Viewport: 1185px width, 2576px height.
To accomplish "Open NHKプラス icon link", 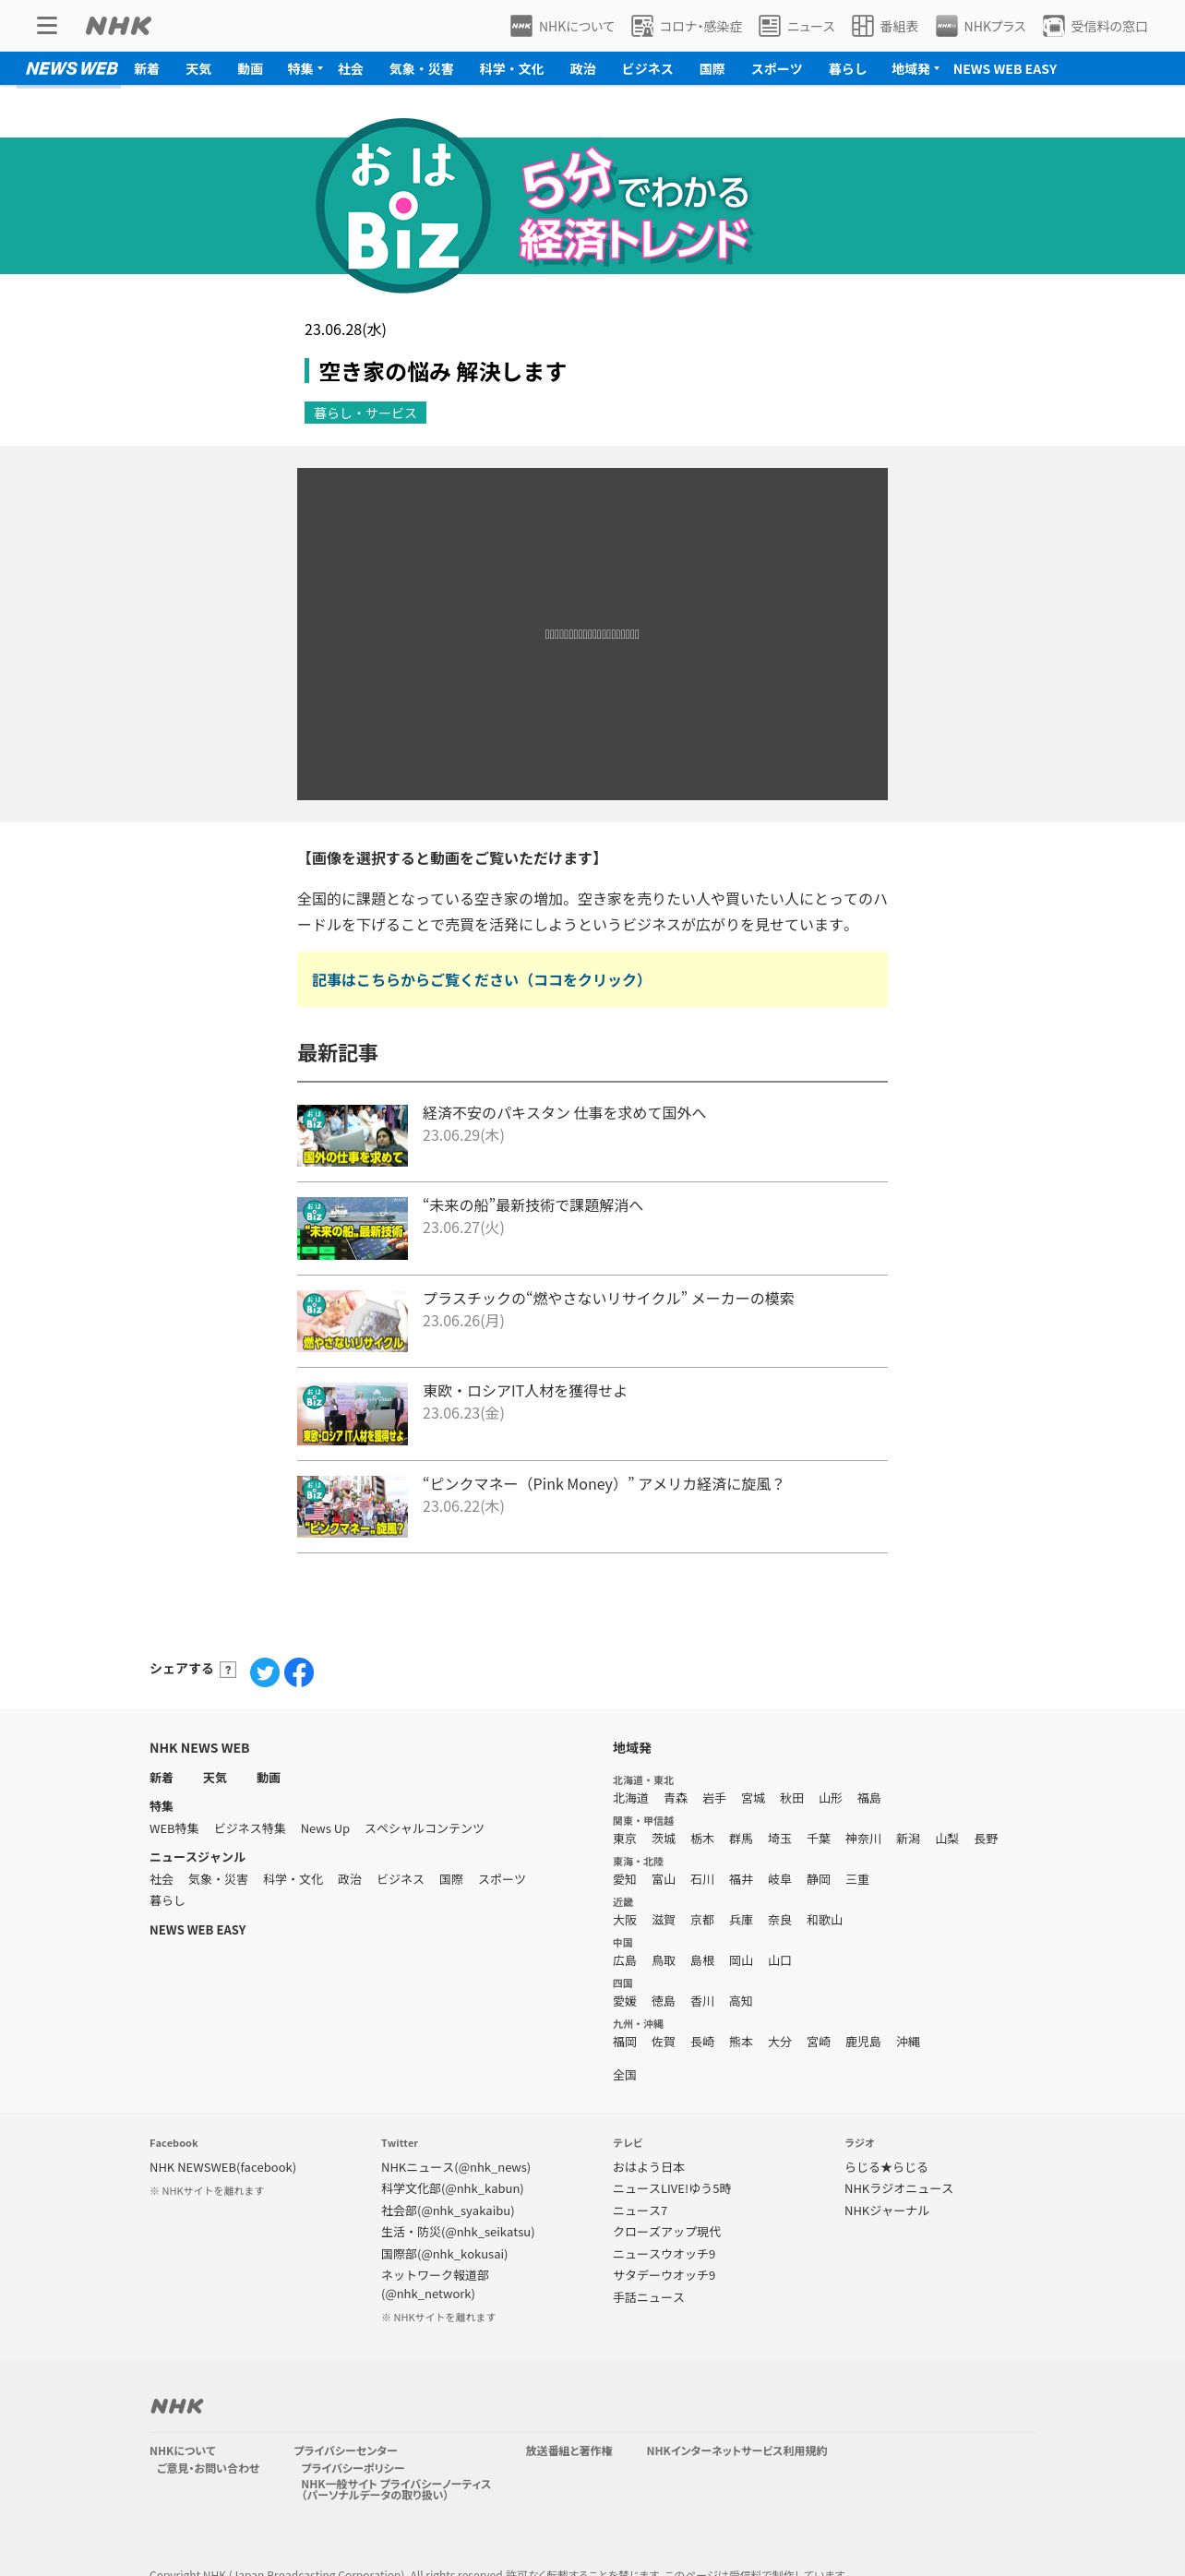I will 980,26.
